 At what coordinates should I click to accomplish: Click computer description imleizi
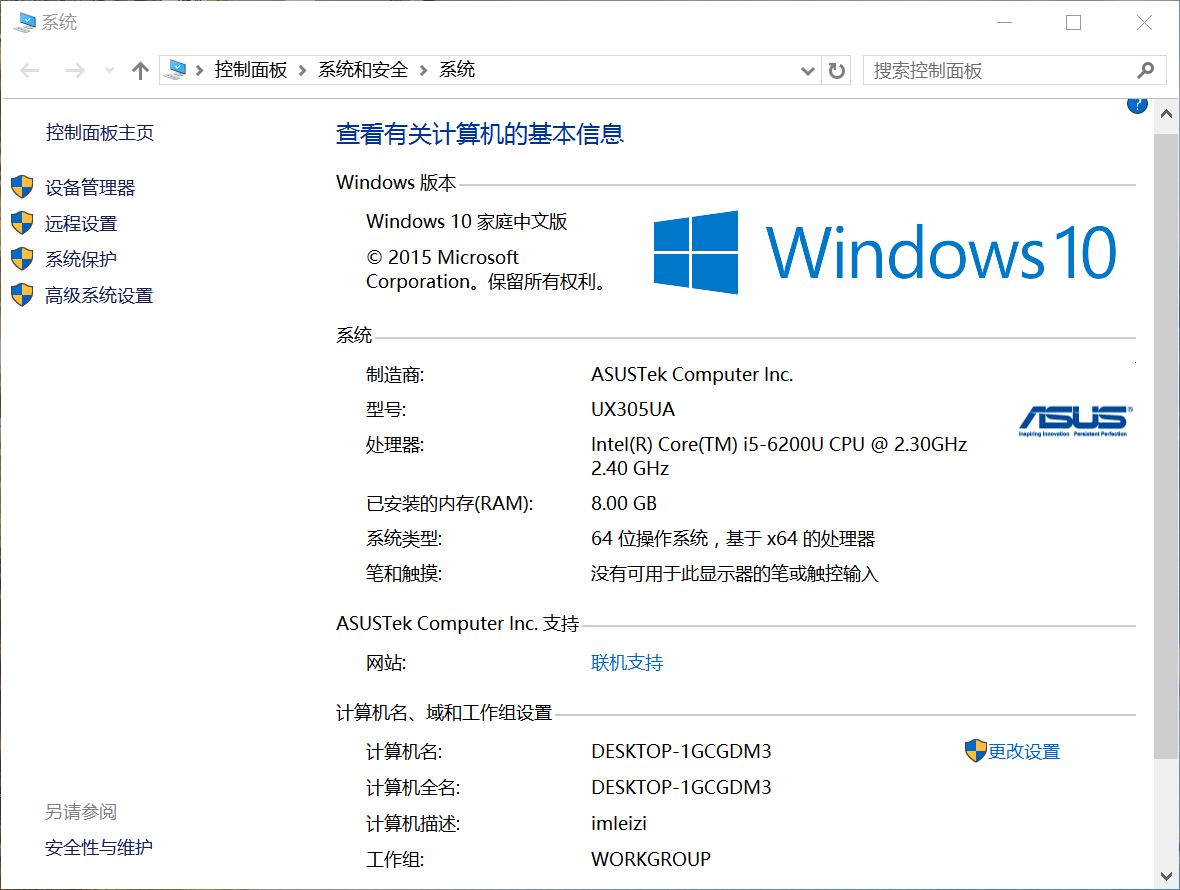(619, 824)
